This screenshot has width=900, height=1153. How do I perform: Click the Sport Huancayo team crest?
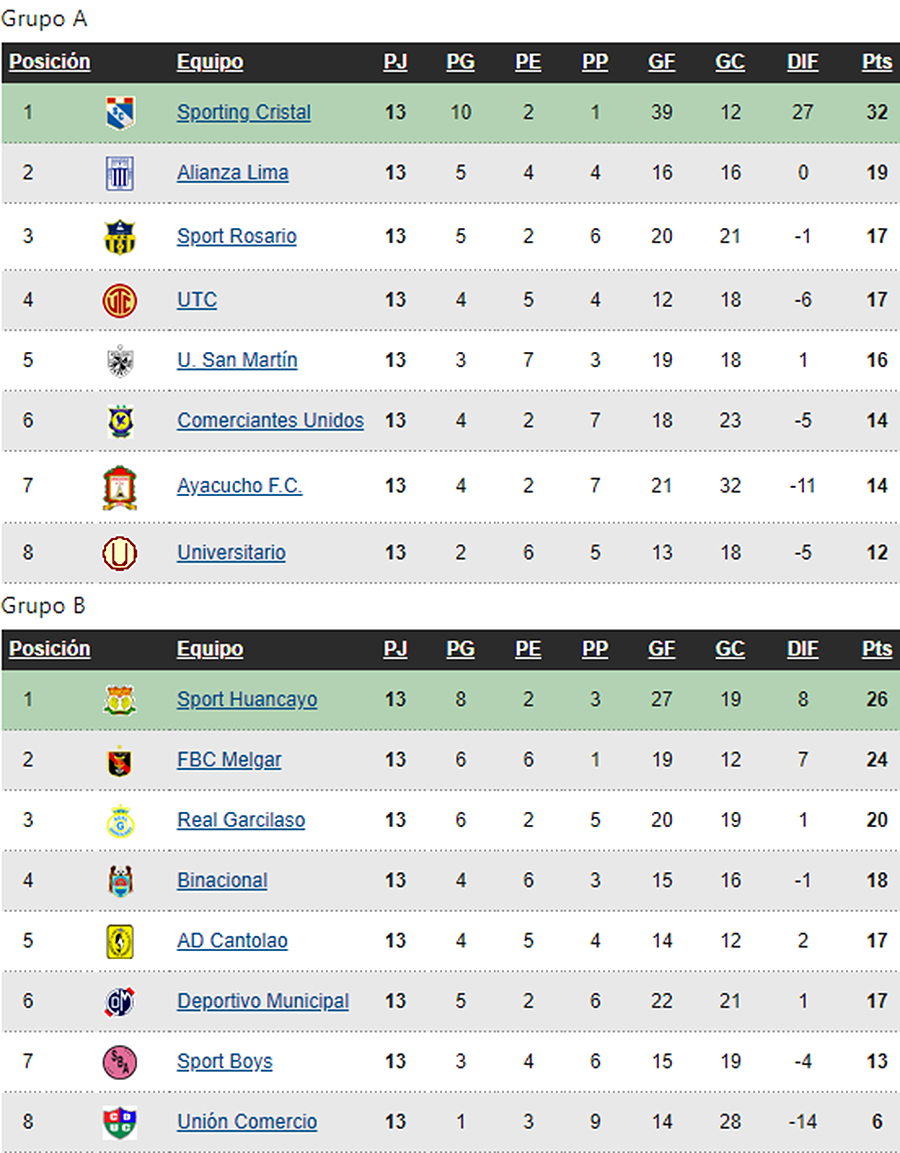120,700
